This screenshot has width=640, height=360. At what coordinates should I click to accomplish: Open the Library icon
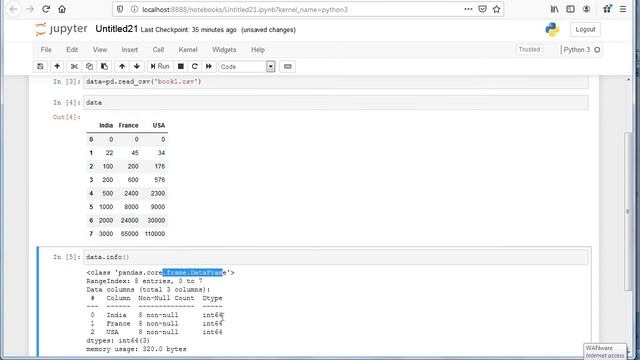point(554,9)
